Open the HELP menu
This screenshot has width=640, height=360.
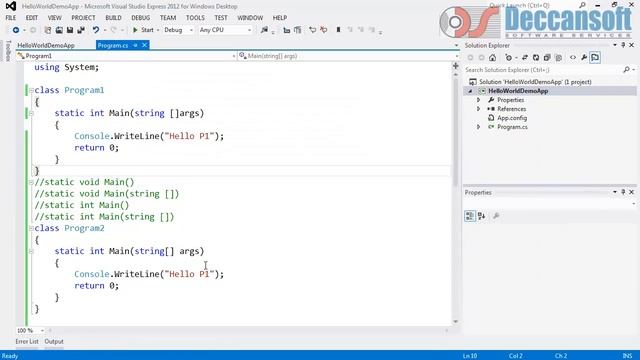pyautogui.click(x=280, y=18)
